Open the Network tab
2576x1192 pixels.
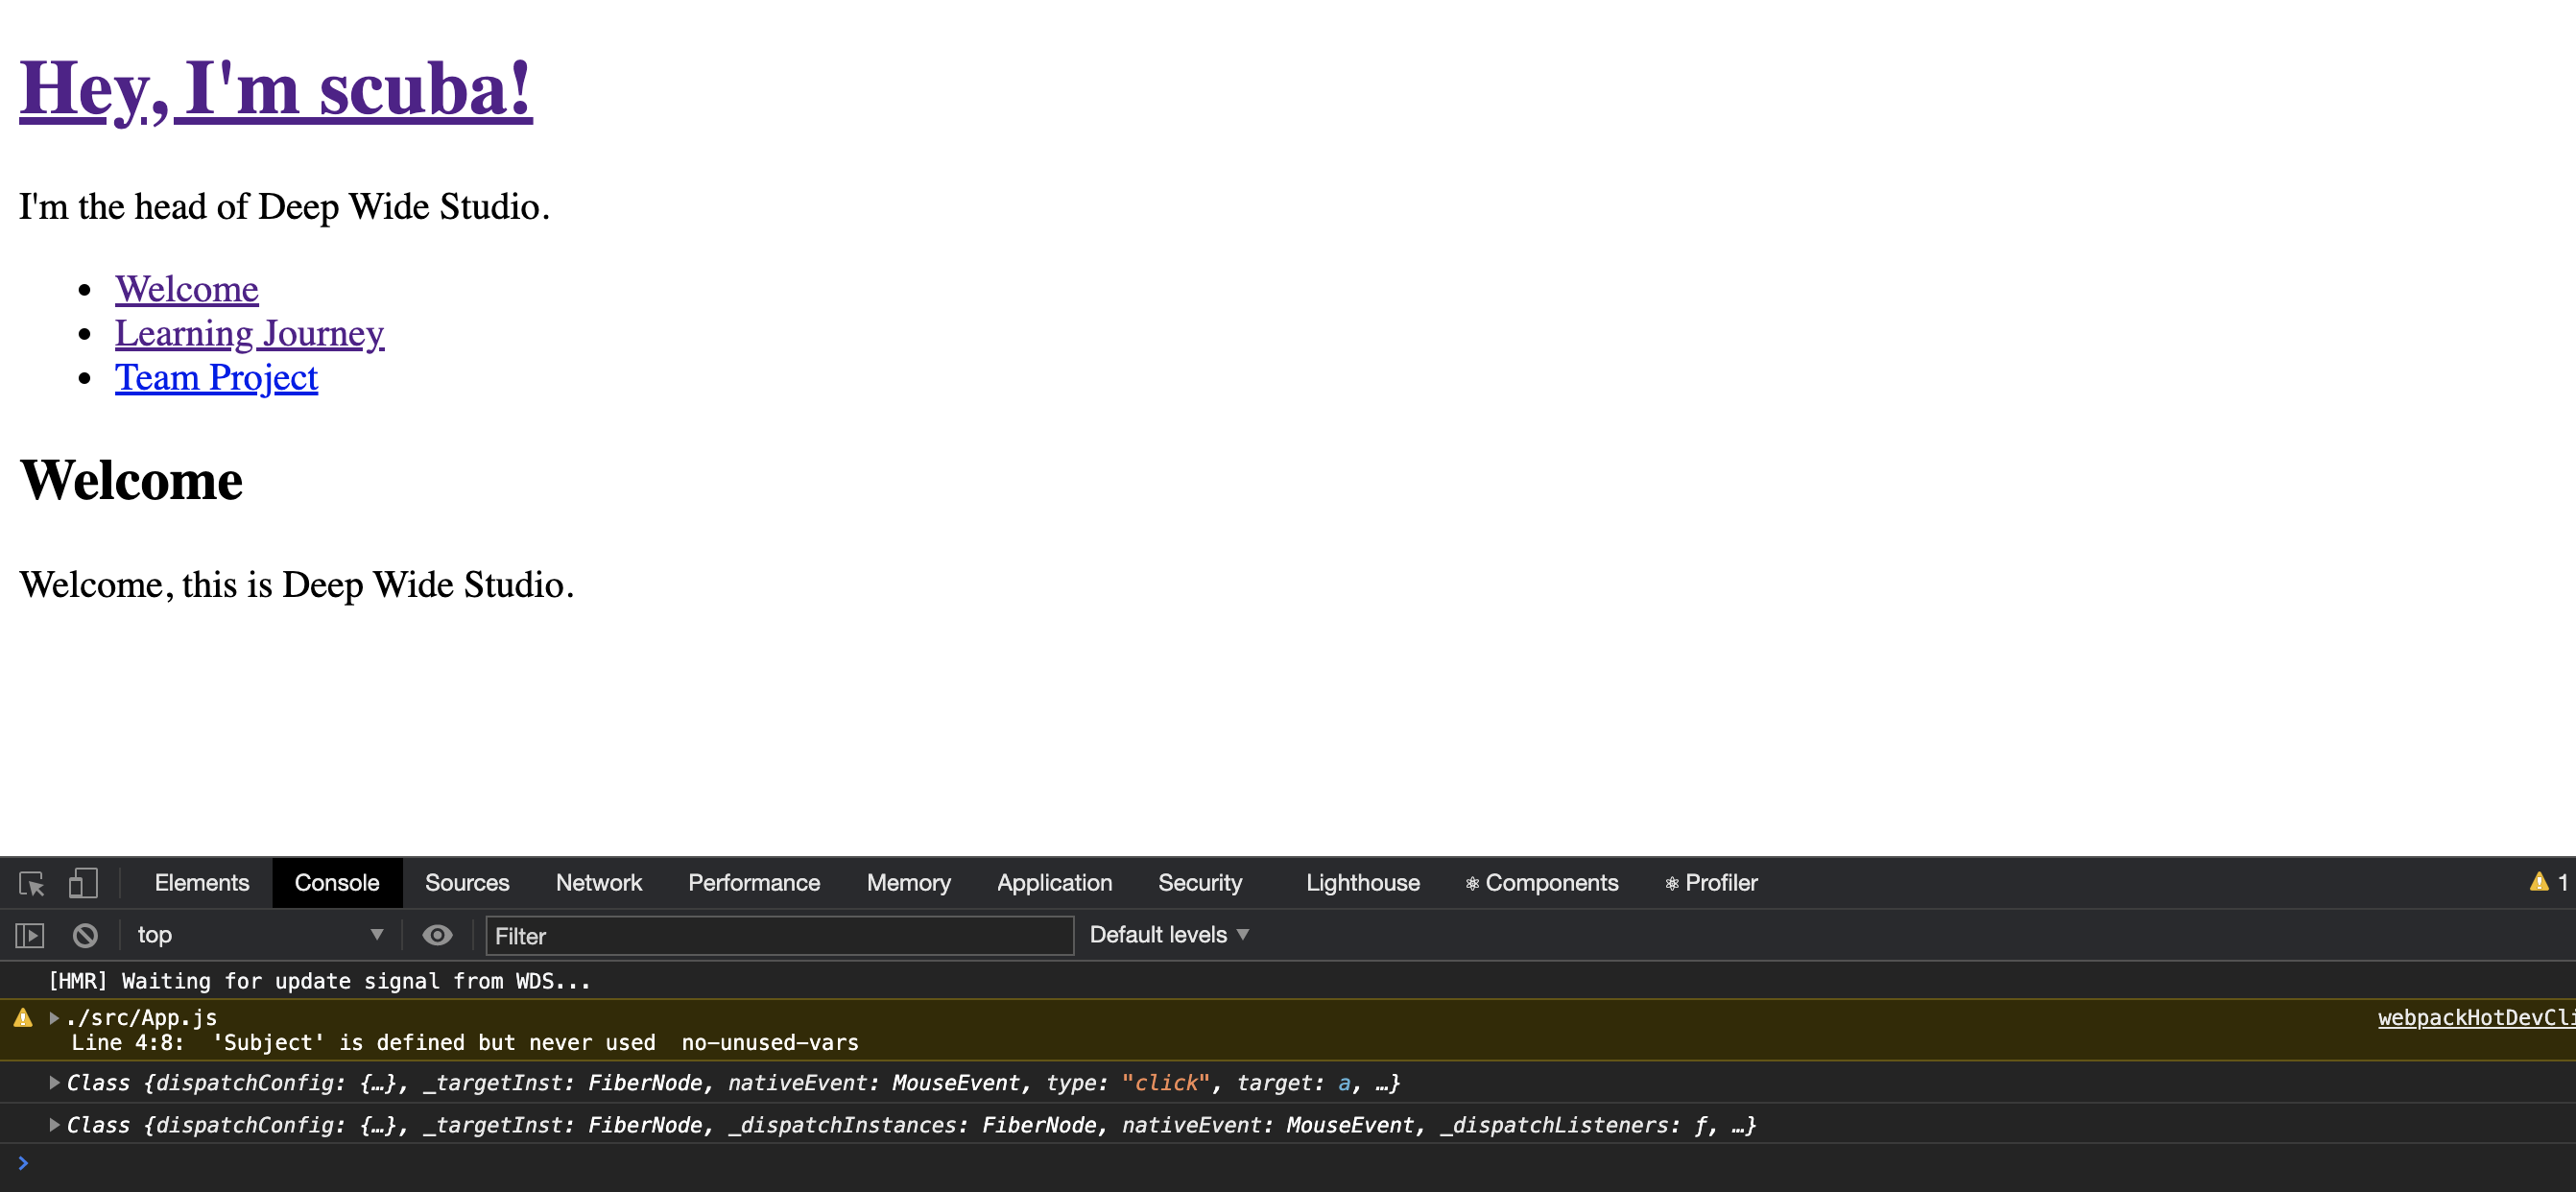point(598,883)
